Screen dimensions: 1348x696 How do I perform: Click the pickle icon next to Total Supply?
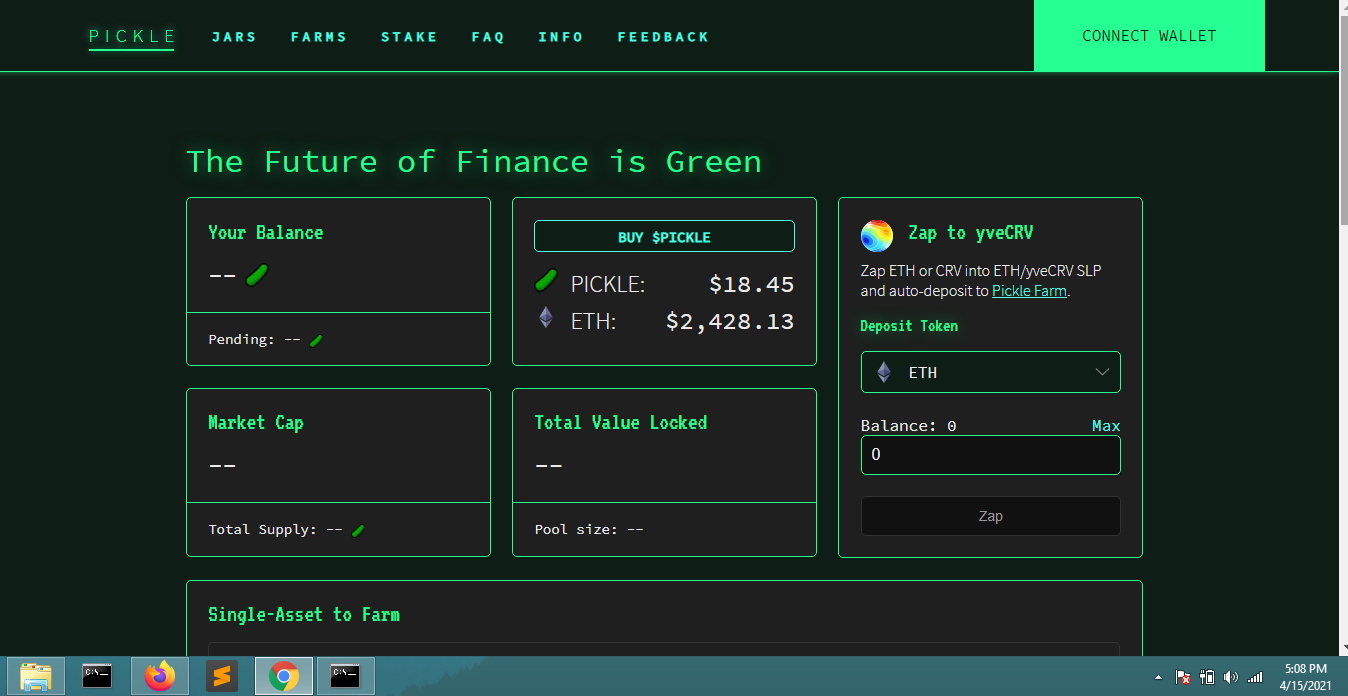357,529
